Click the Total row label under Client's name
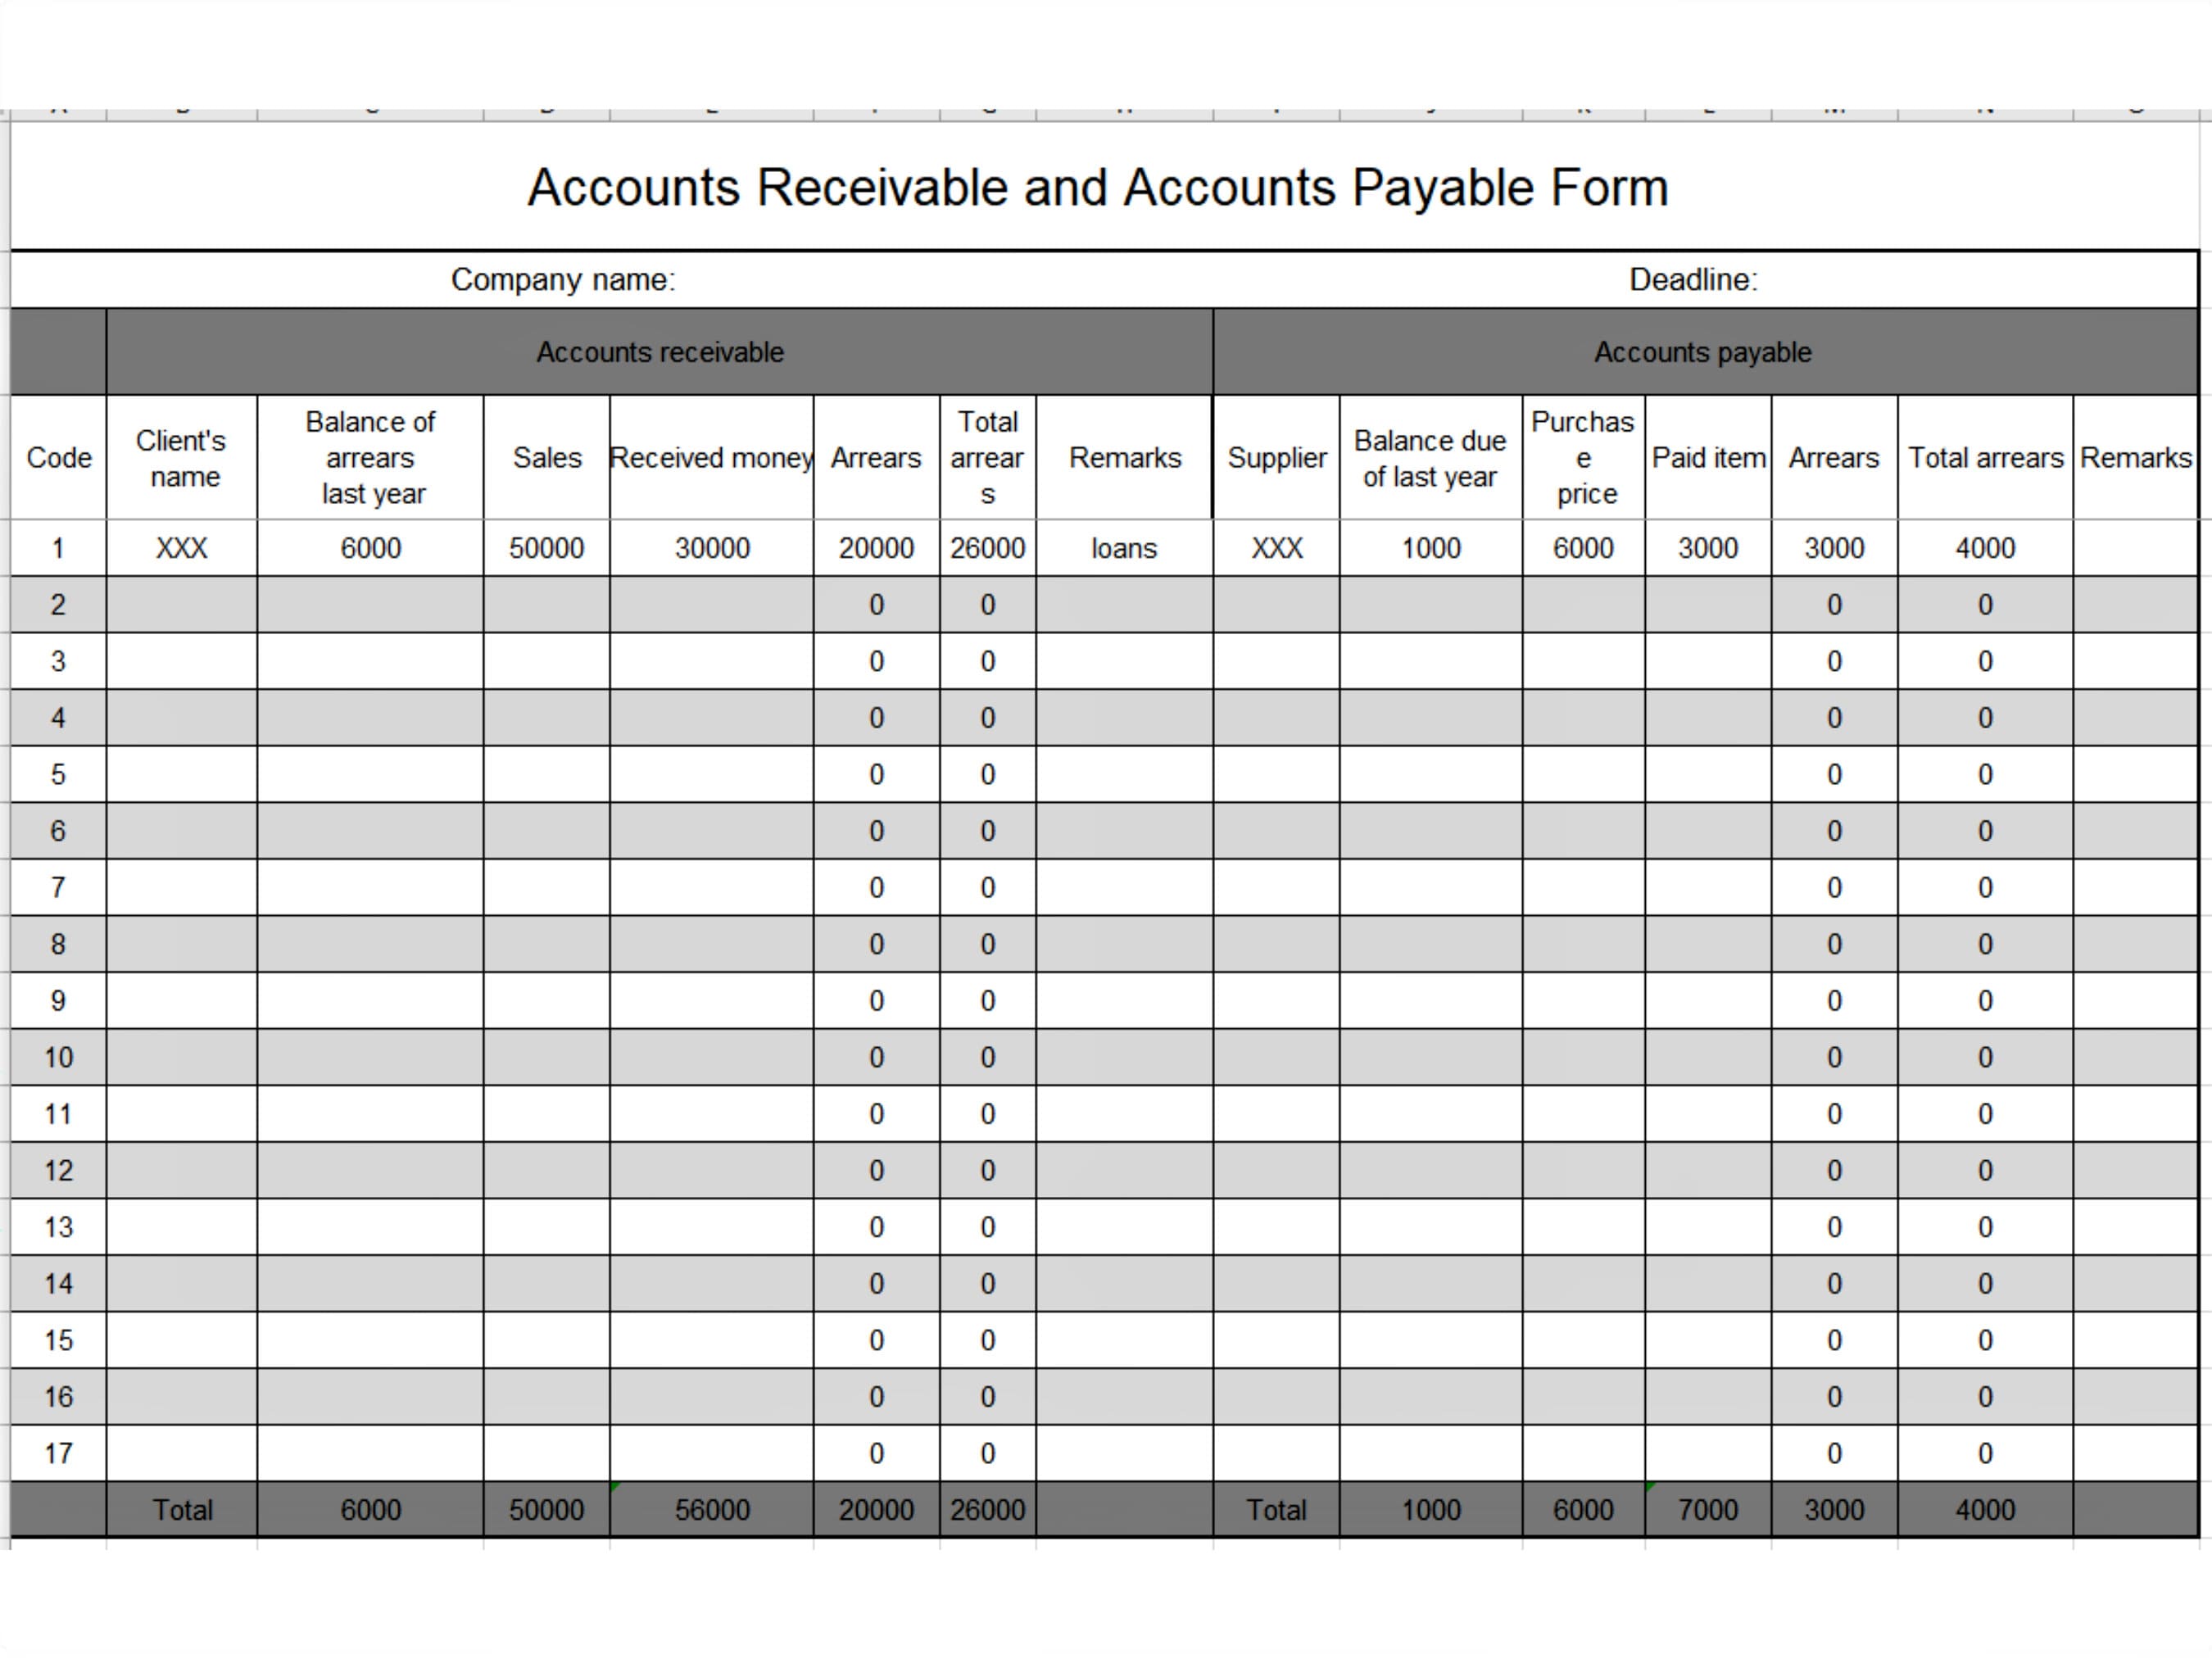 181,1510
